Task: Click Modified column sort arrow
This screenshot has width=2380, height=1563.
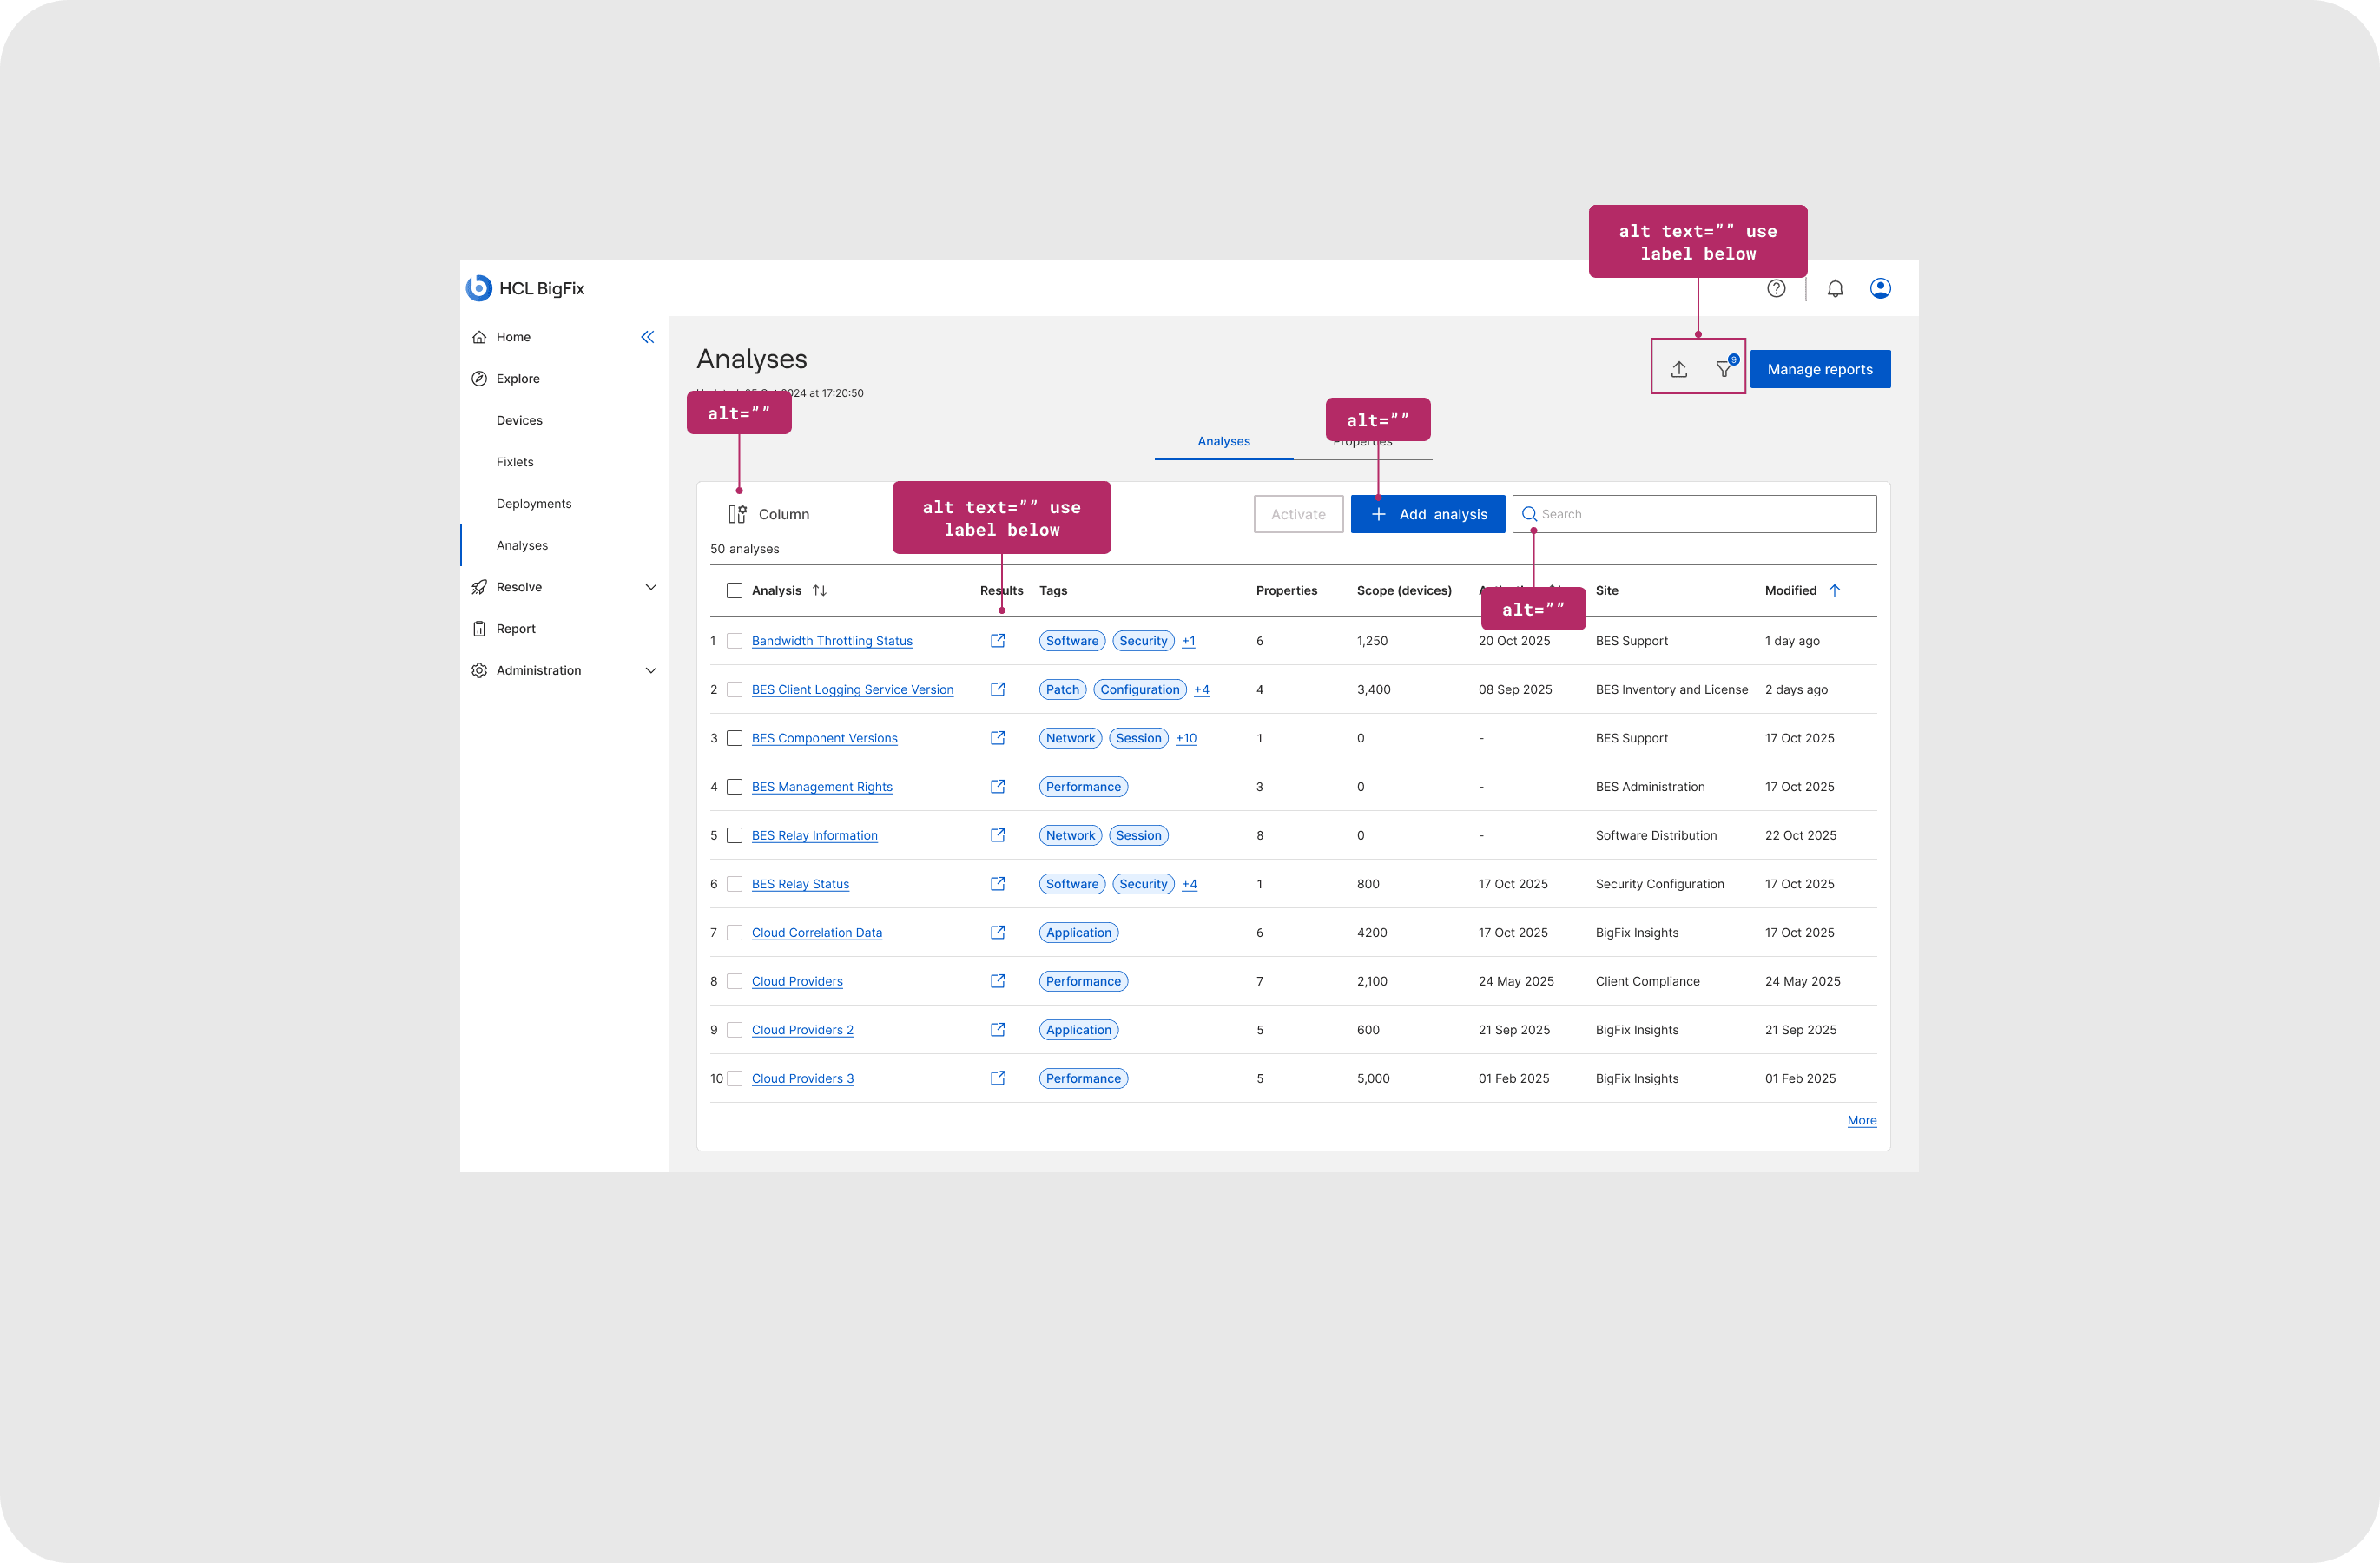Action: pyautogui.click(x=1834, y=590)
